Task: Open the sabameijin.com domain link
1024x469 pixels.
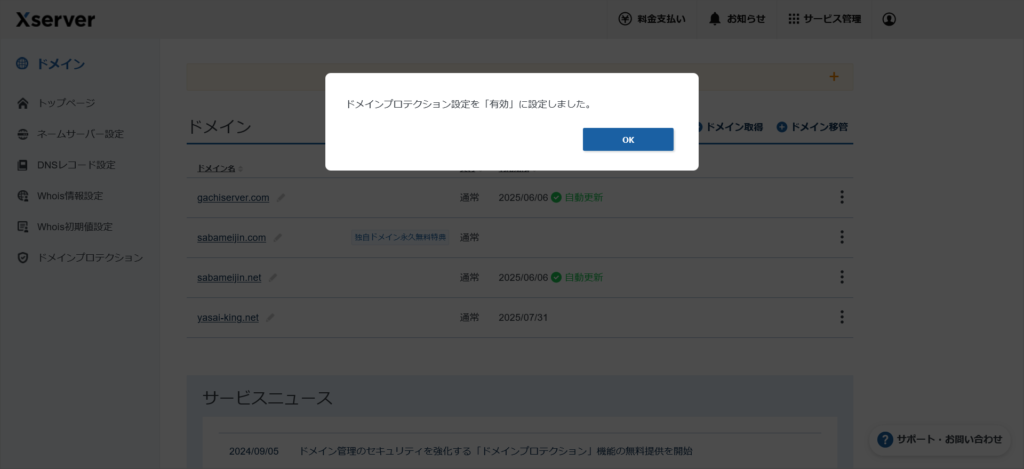Action: tap(231, 238)
